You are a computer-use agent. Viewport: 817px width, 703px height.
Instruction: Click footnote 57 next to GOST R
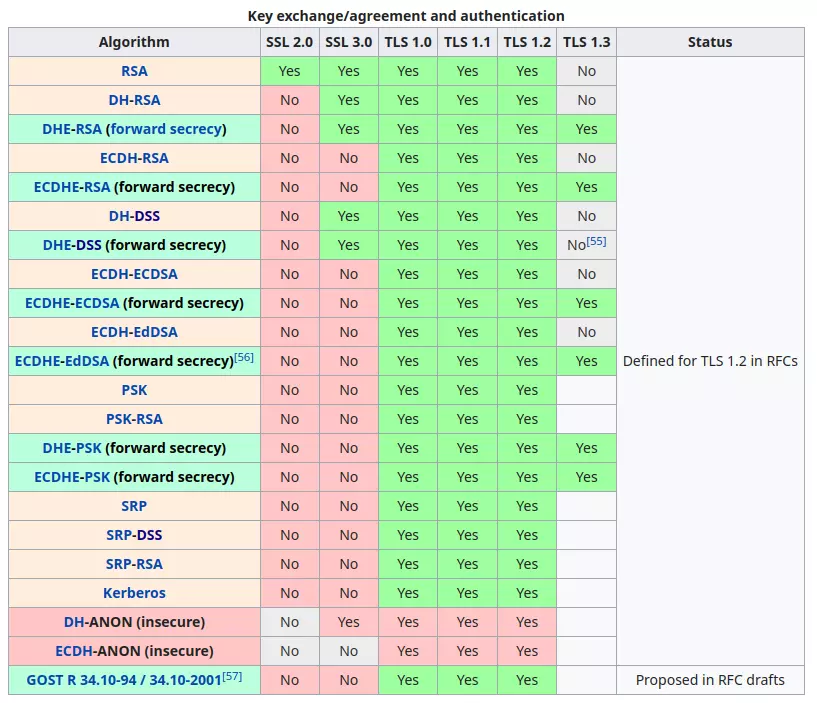232,676
